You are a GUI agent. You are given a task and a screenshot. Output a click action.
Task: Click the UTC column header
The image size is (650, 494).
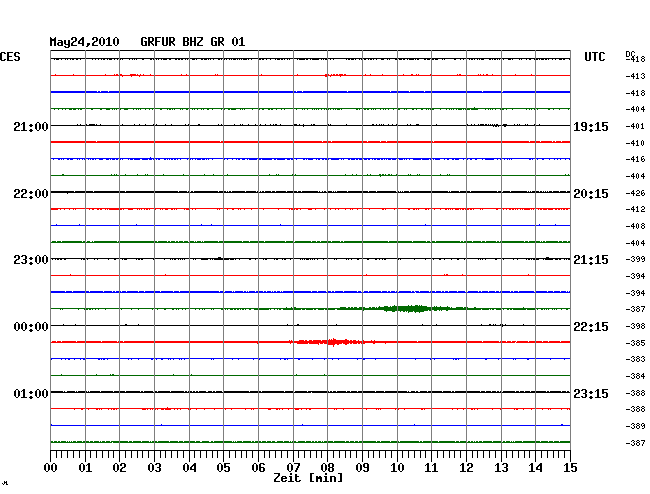594,57
